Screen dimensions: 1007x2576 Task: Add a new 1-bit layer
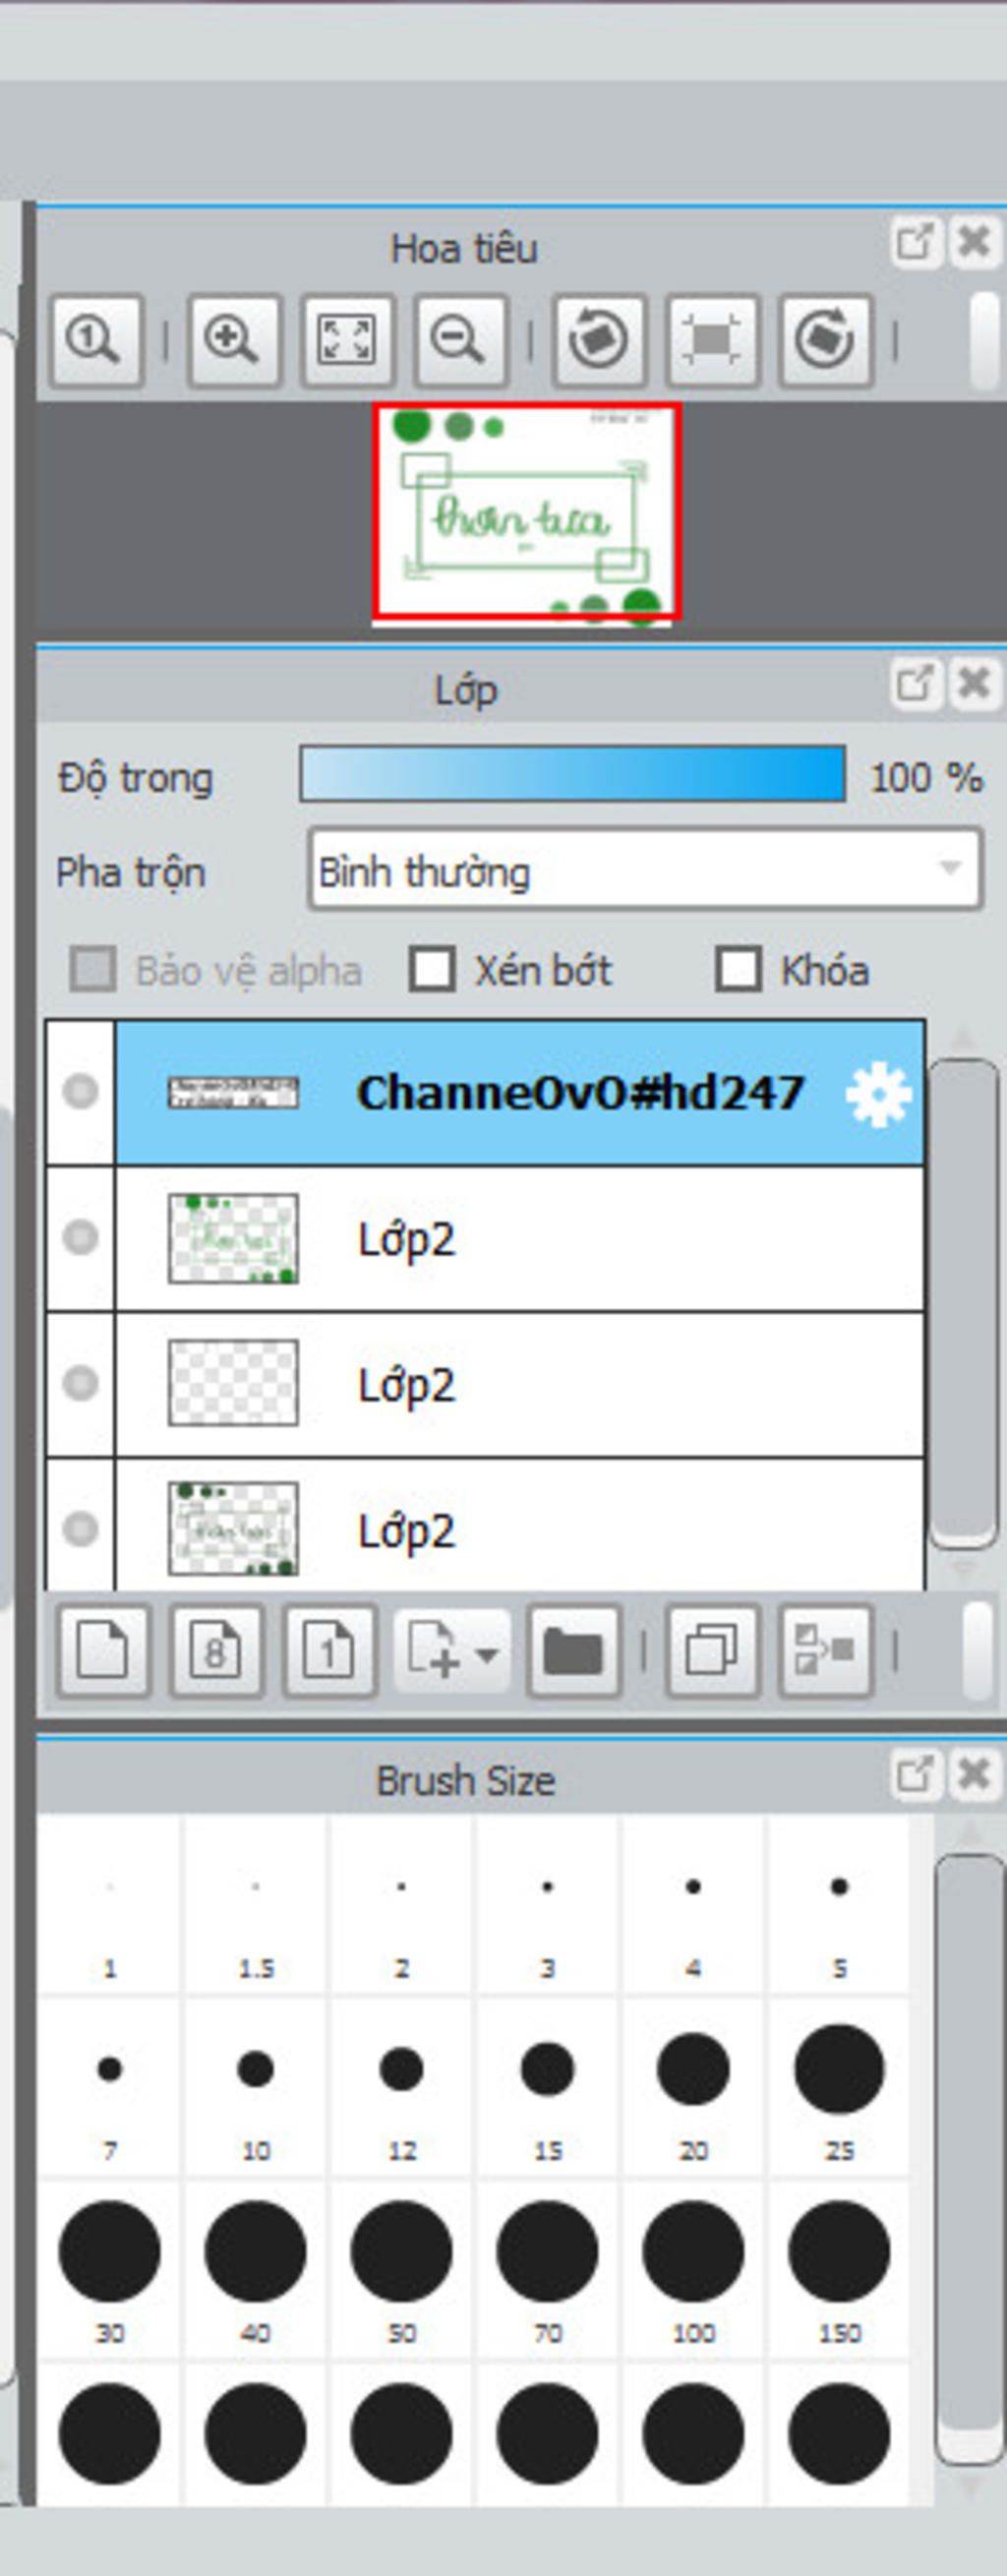pos(329,1651)
